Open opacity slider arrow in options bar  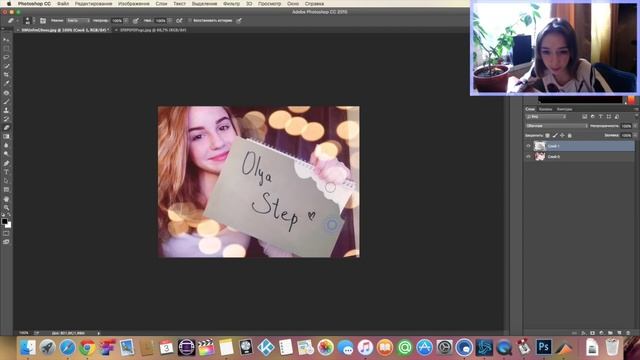click(x=126, y=20)
